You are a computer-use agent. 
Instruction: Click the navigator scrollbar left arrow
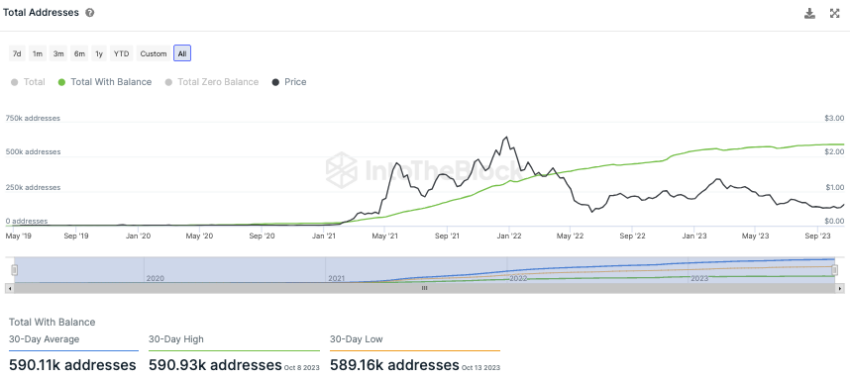(9, 288)
